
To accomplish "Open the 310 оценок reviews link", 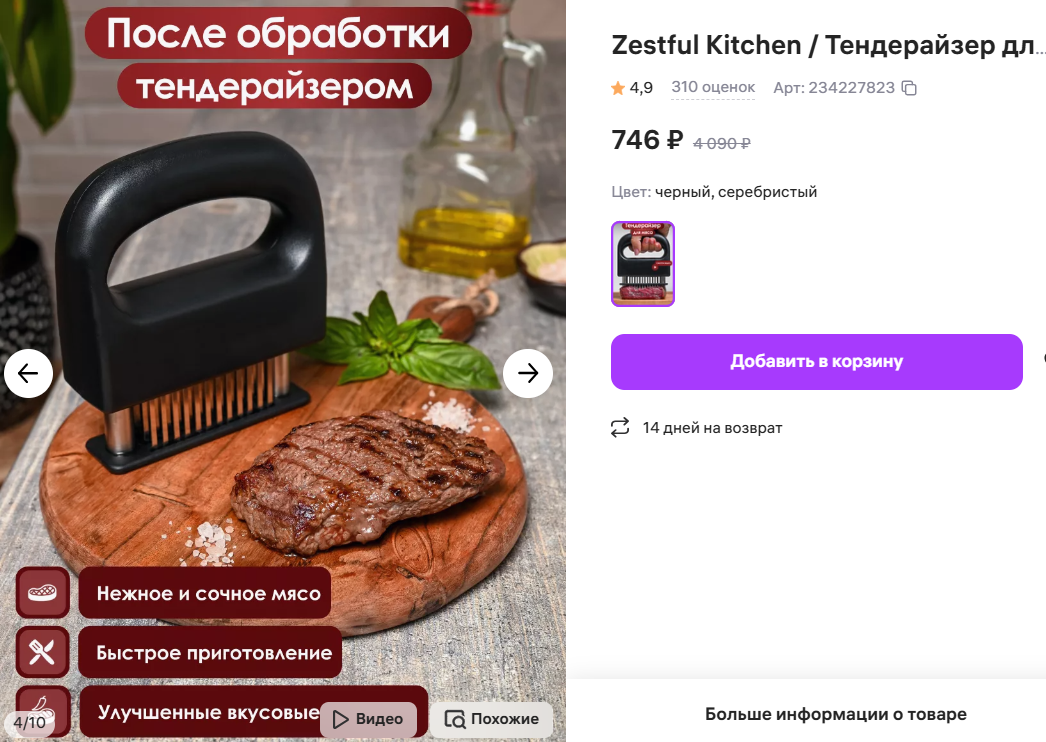I will point(712,87).
